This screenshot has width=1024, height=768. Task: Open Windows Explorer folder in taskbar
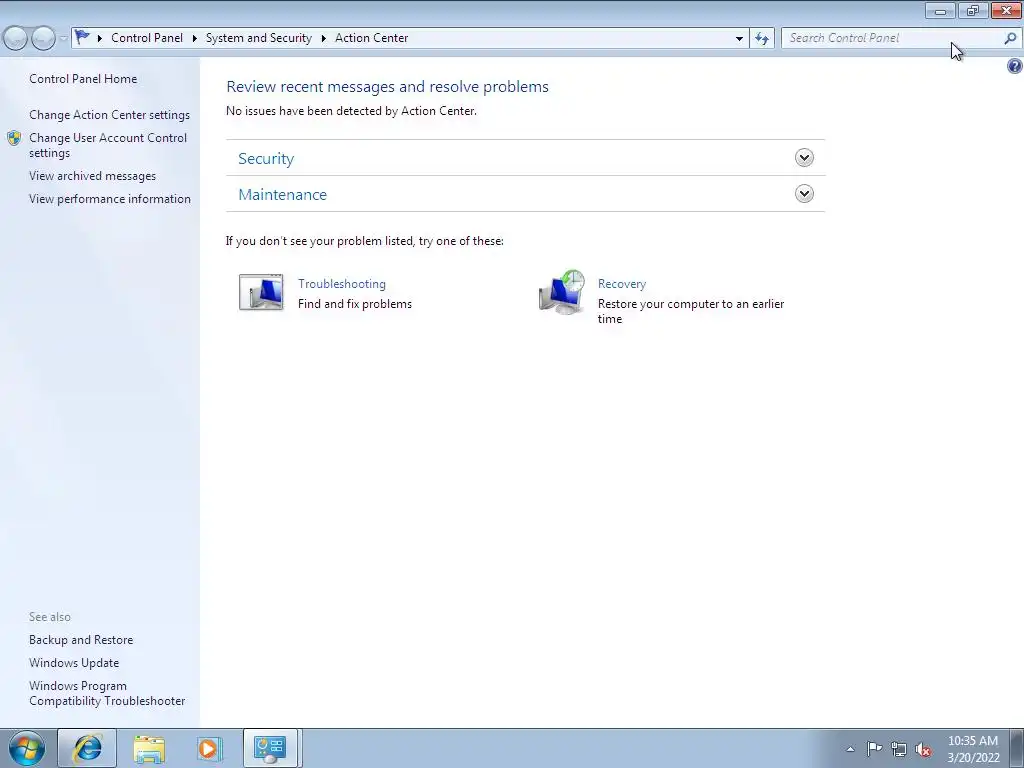tap(149, 748)
